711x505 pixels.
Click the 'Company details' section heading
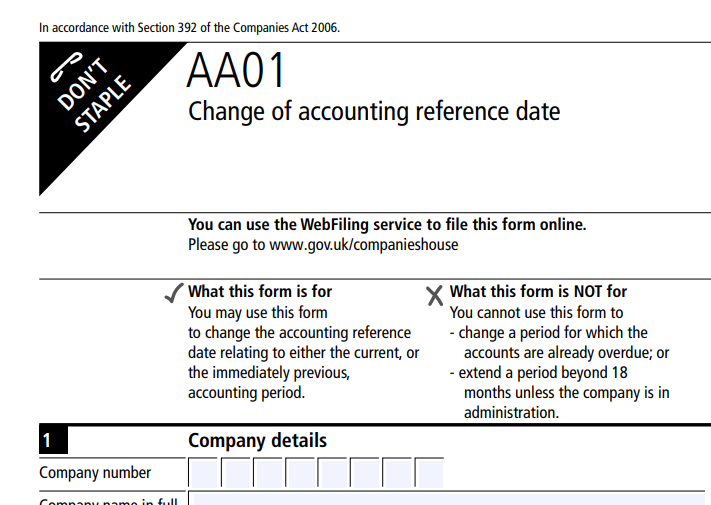point(257,441)
